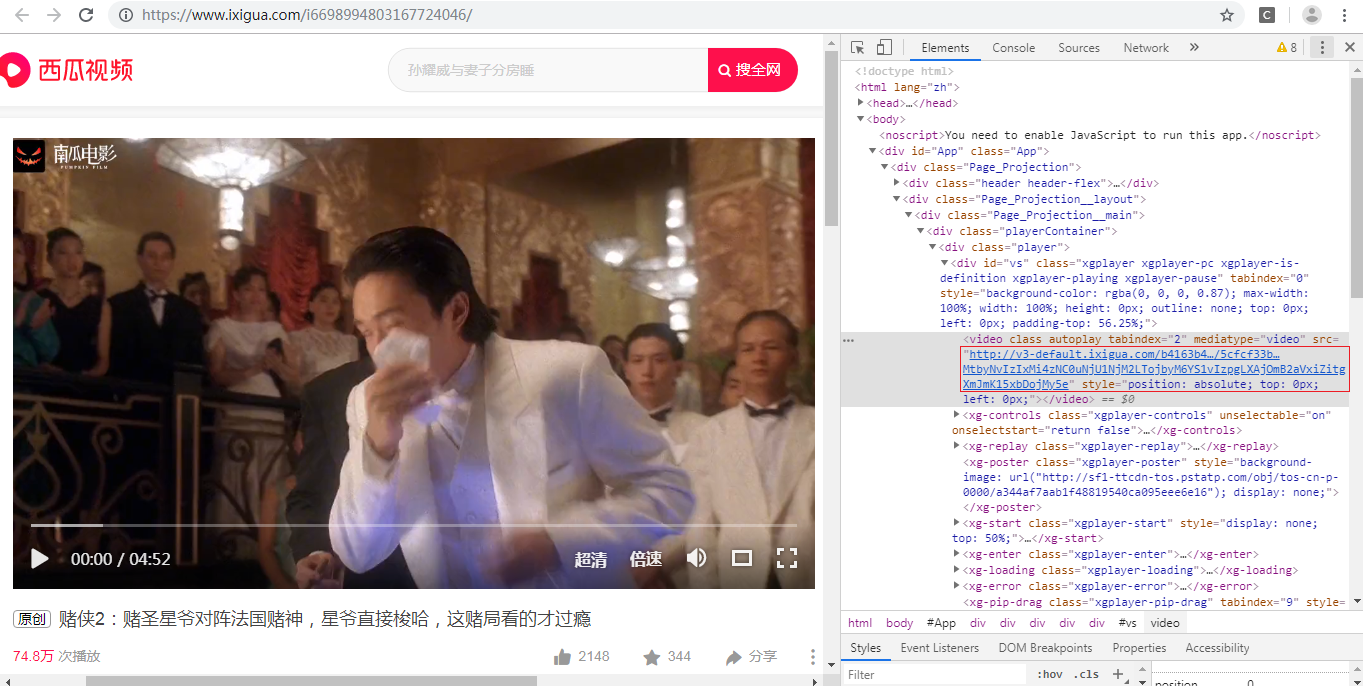
Task: Close the DevTools panel
Action: pos(1349,47)
